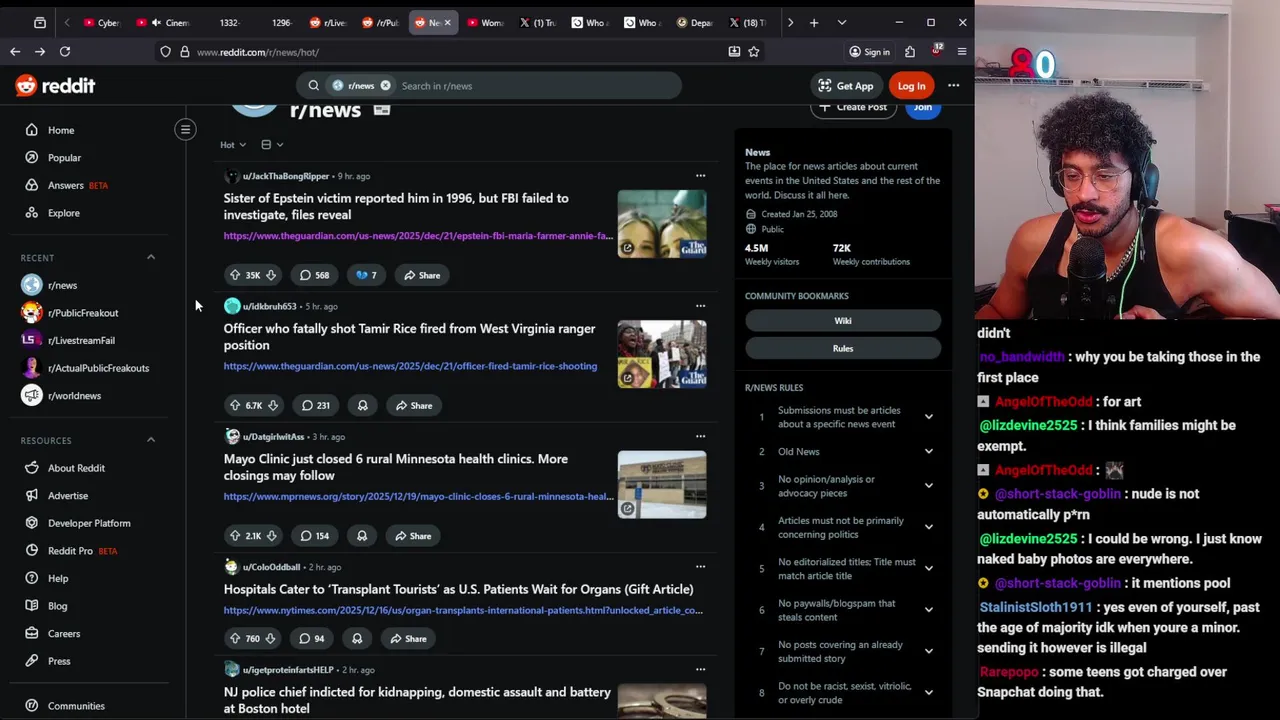Share the Epstein victim sister post
Image resolution: width=1280 pixels, height=720 pixels.
coord(422,275)
